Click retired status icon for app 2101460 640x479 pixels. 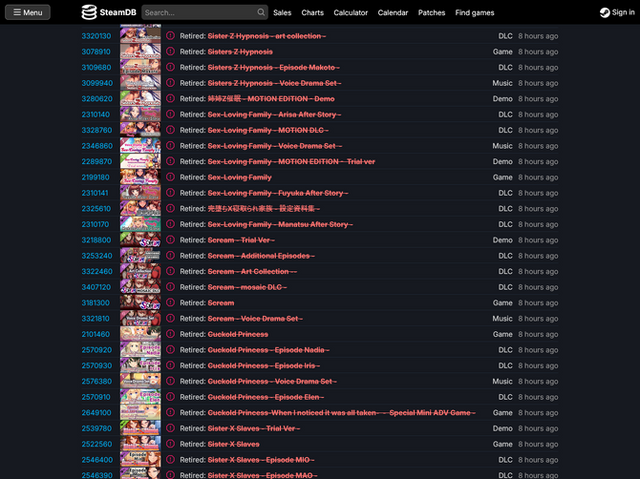tap(170, 334)
